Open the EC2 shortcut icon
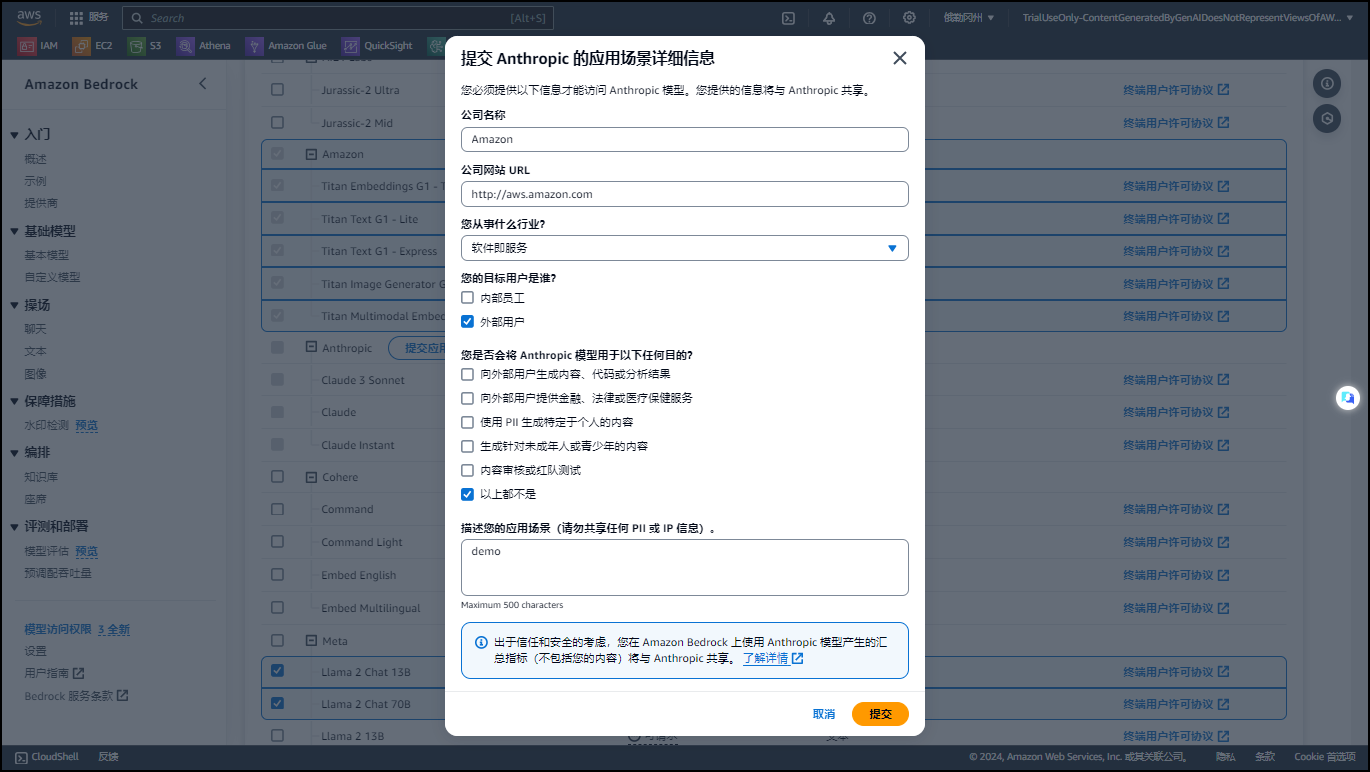Image resolution: width=1370 pixels, height=772 pixels. coord(81,46)
